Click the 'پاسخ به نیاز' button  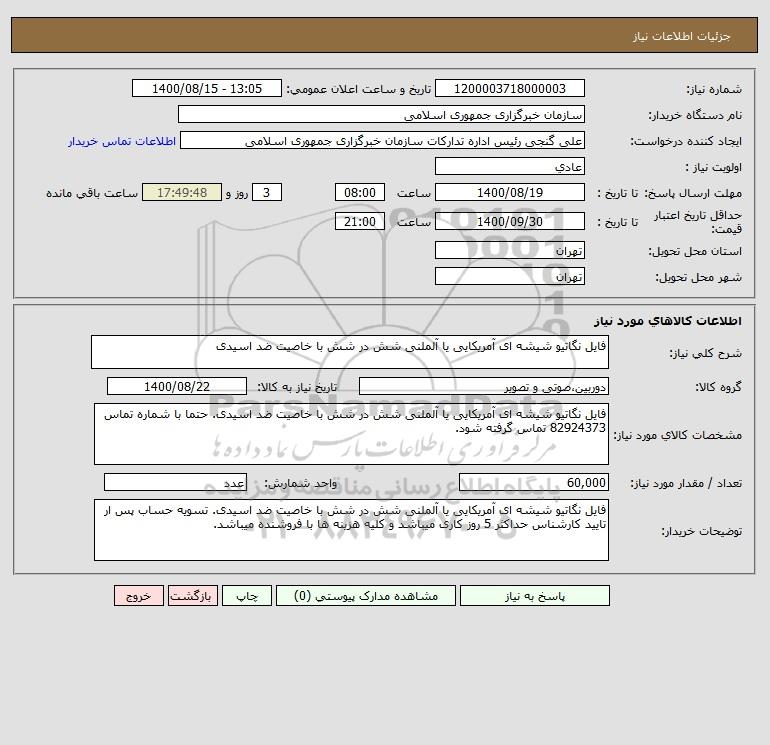[535, 596]
